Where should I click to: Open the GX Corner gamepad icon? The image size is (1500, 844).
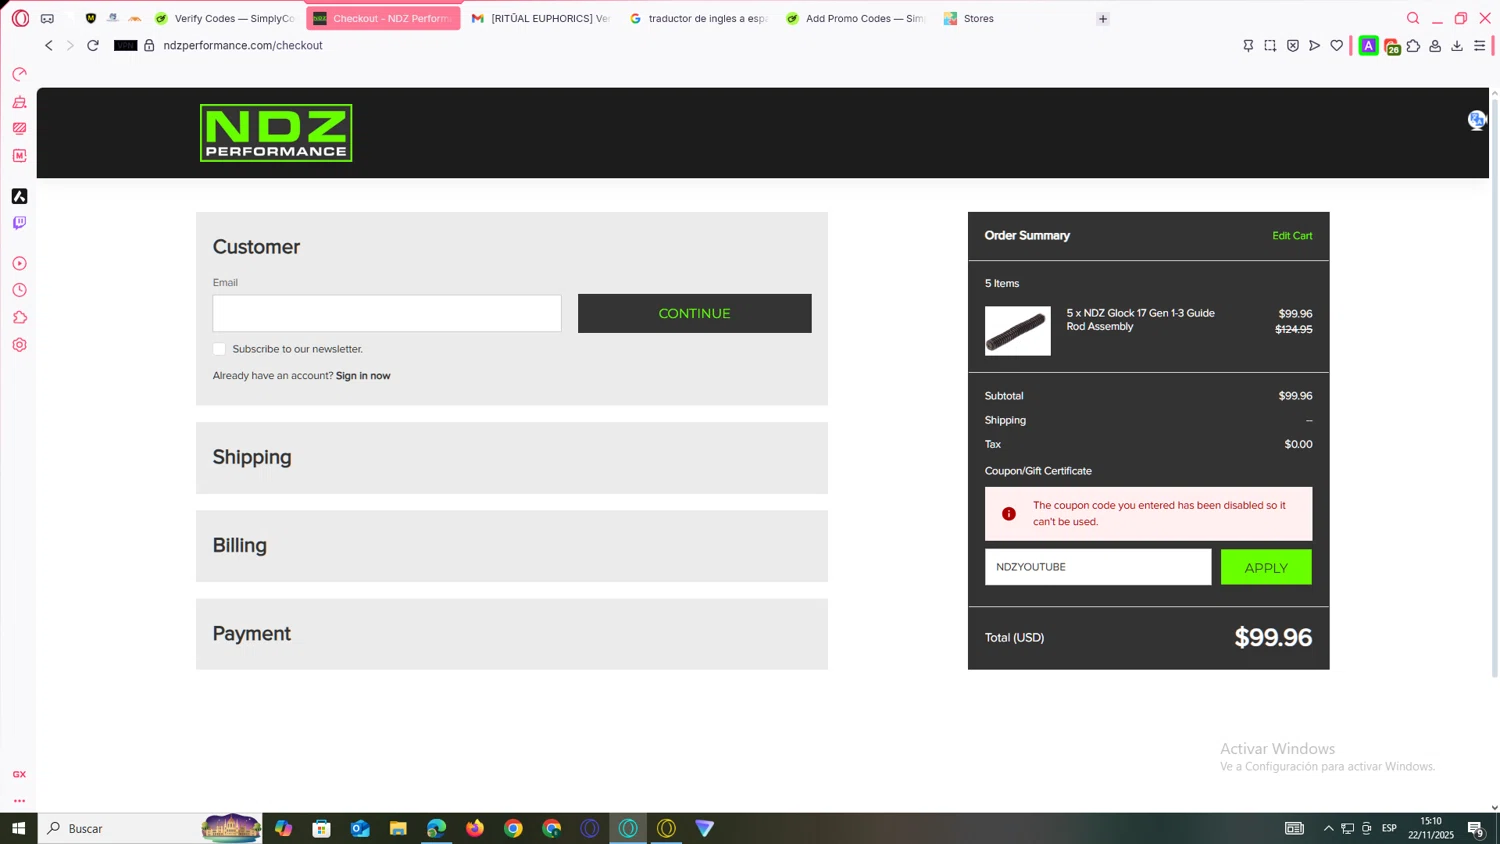(47, 18)
